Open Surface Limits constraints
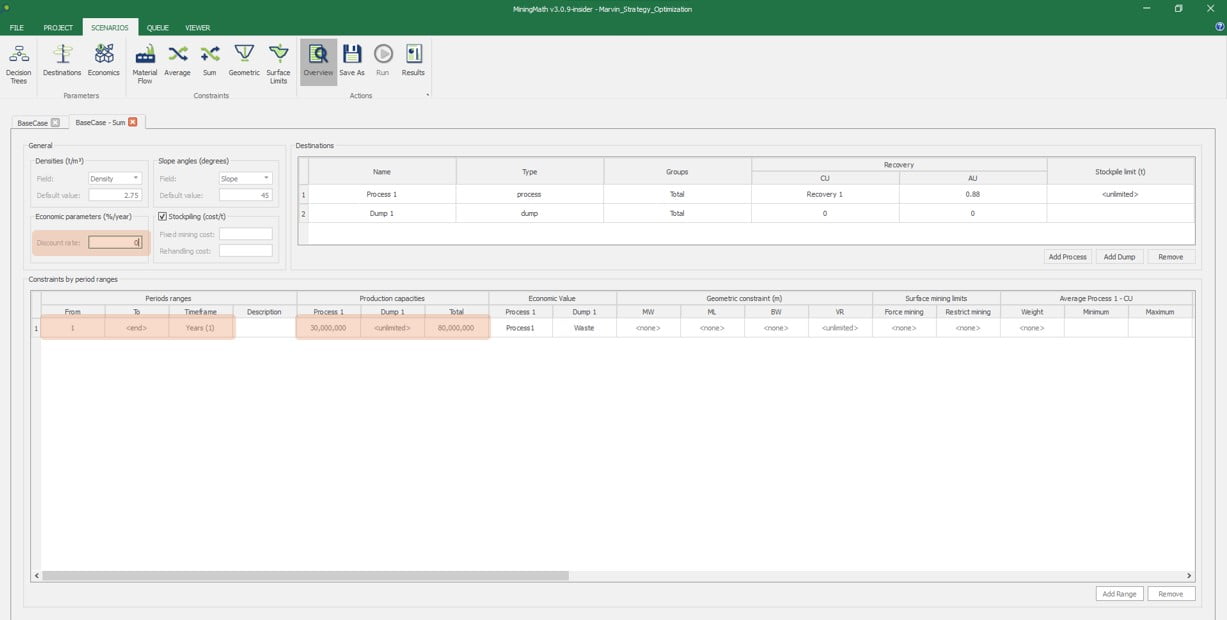This screenshot has height=620, width=1227. [x=278, y=62]
